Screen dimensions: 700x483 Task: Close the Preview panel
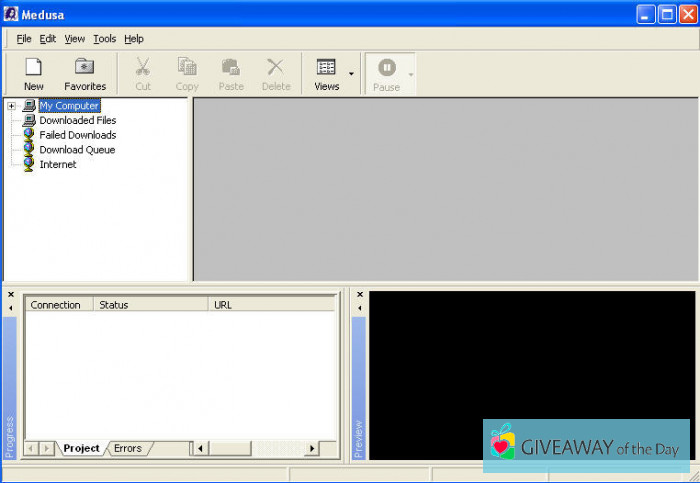point(359,295)
